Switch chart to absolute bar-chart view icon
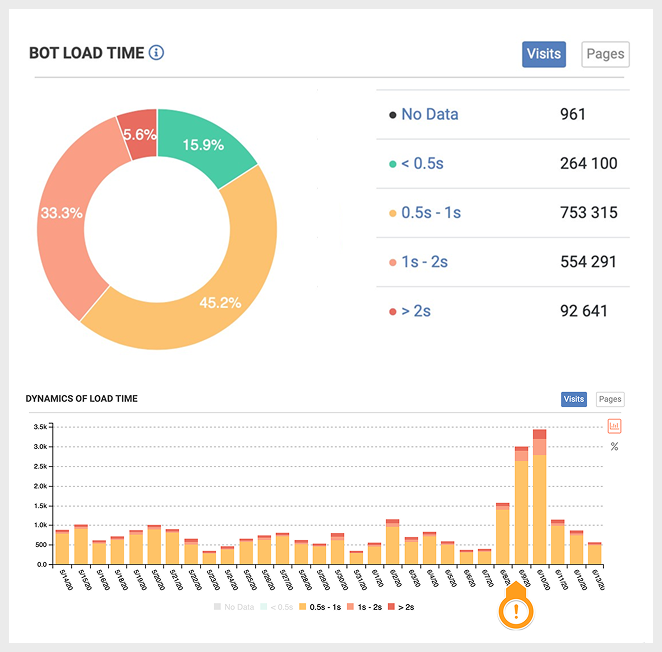The height and width of the screenshot is (652, 662). [614, 426]
